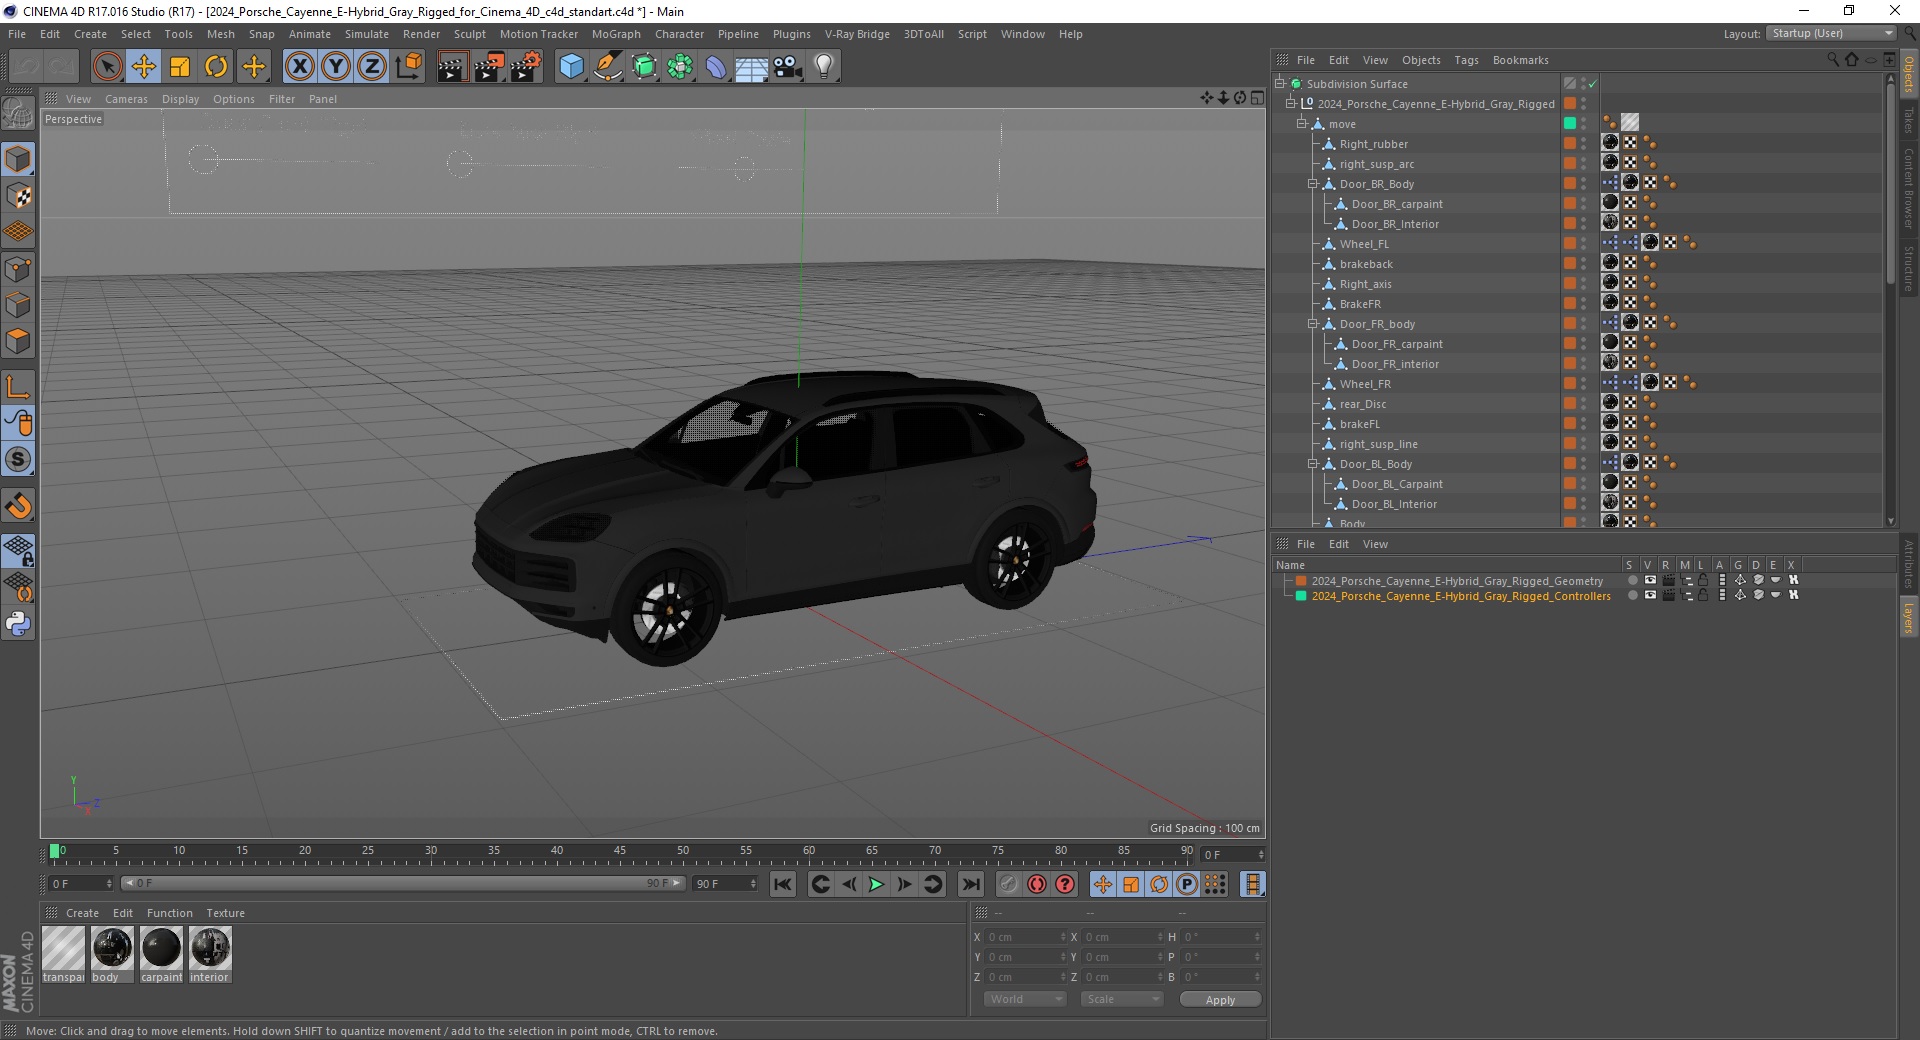Open the deformer Bend objects
1920x1040 pixels.
click(716, 67)
